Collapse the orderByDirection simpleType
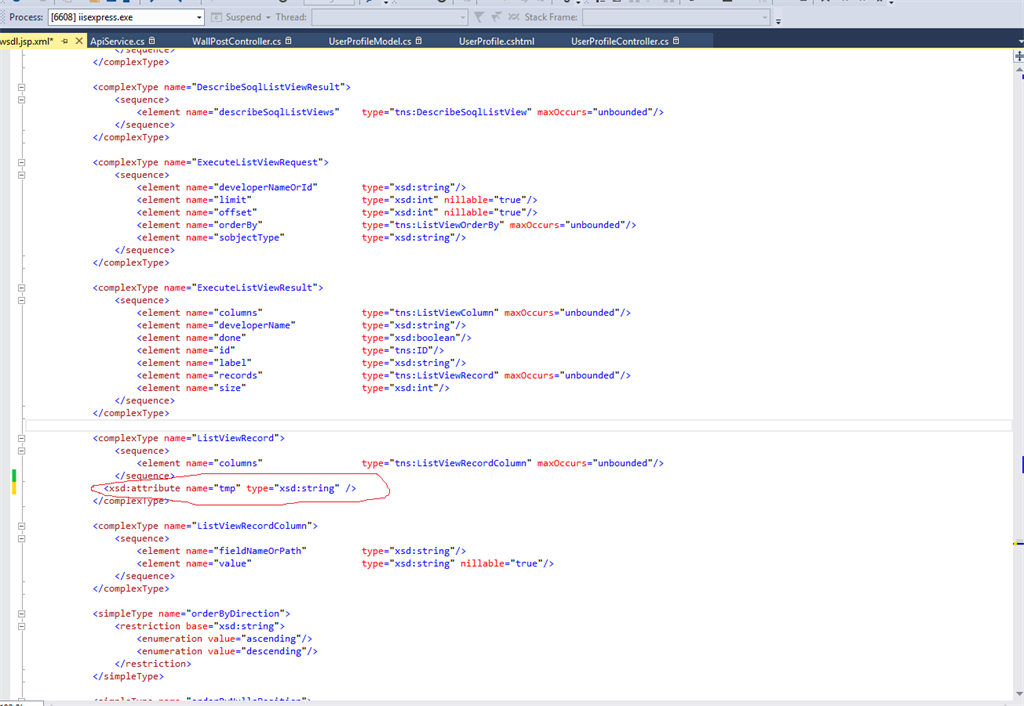The image size is (1024, 706). click(22, 614)
